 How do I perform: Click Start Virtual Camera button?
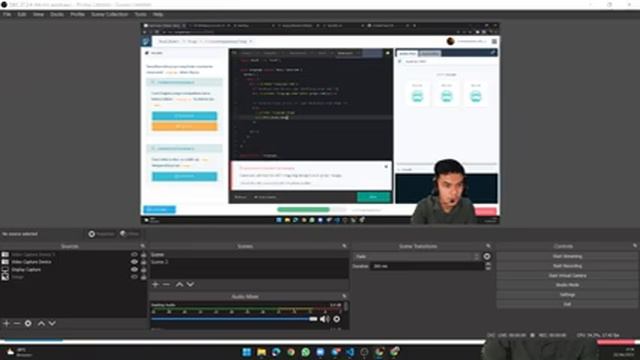point(567,276)
